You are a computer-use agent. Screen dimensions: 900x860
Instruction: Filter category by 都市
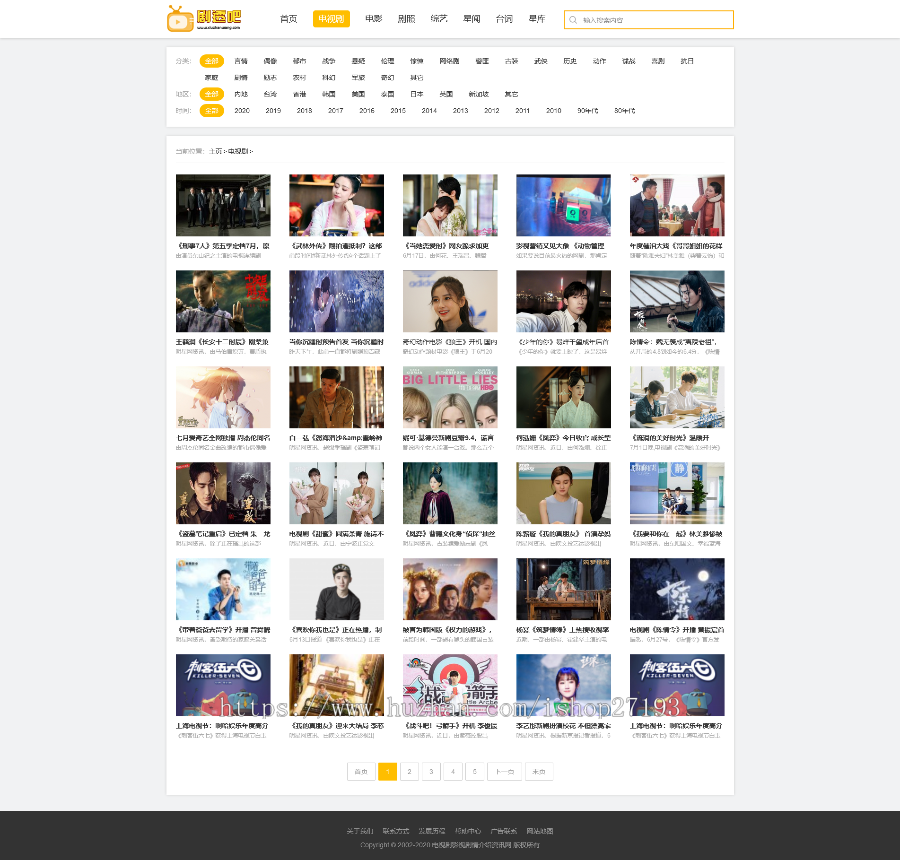pyautogui.click(x=300, y=61)
